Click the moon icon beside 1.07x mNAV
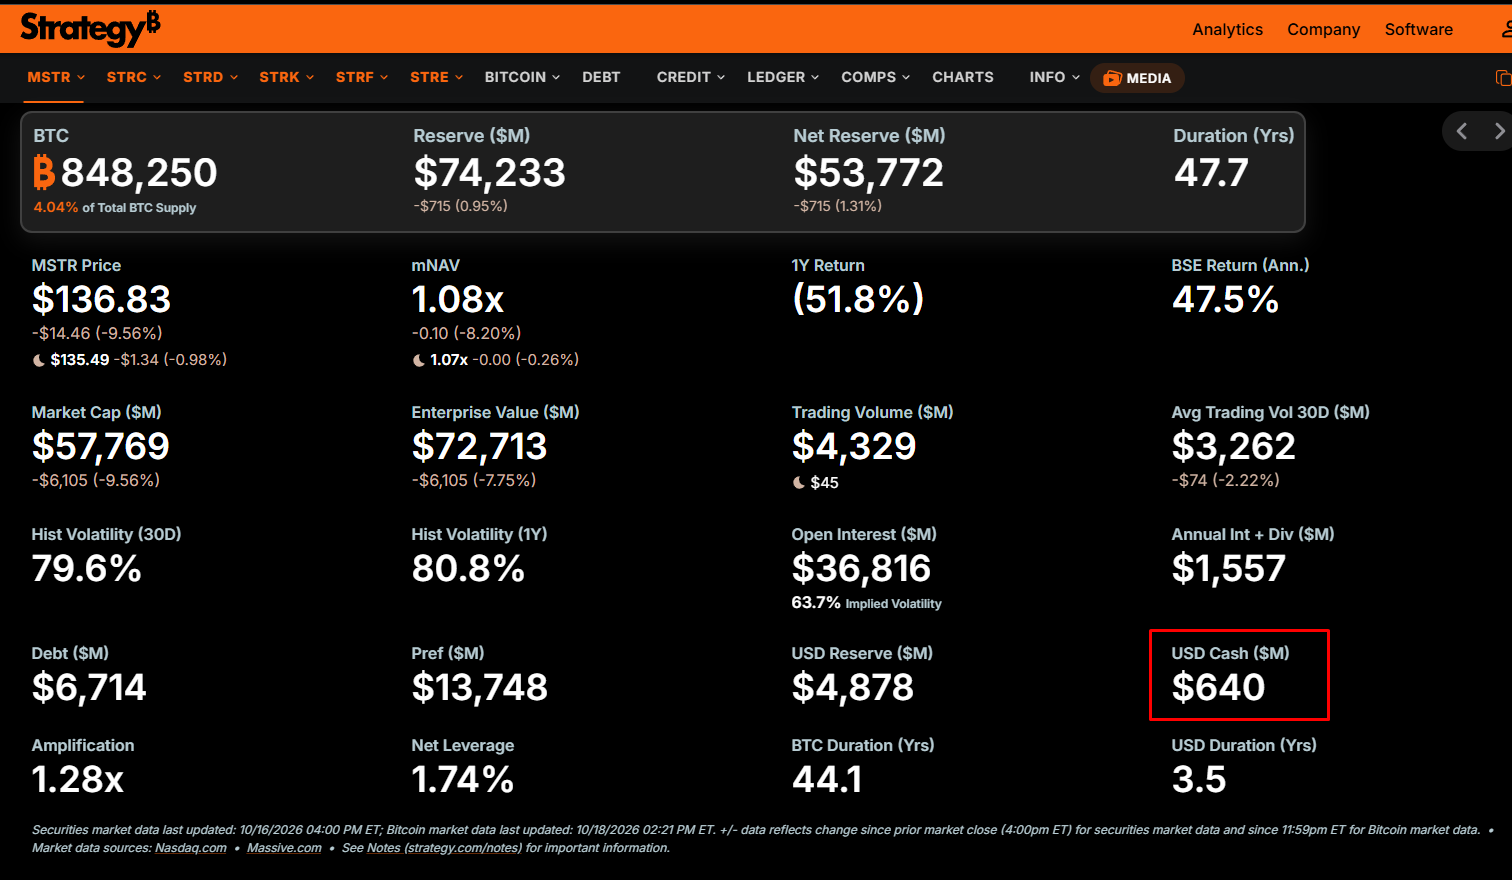This screenshot has width=1512, height=880. point(419,360)
